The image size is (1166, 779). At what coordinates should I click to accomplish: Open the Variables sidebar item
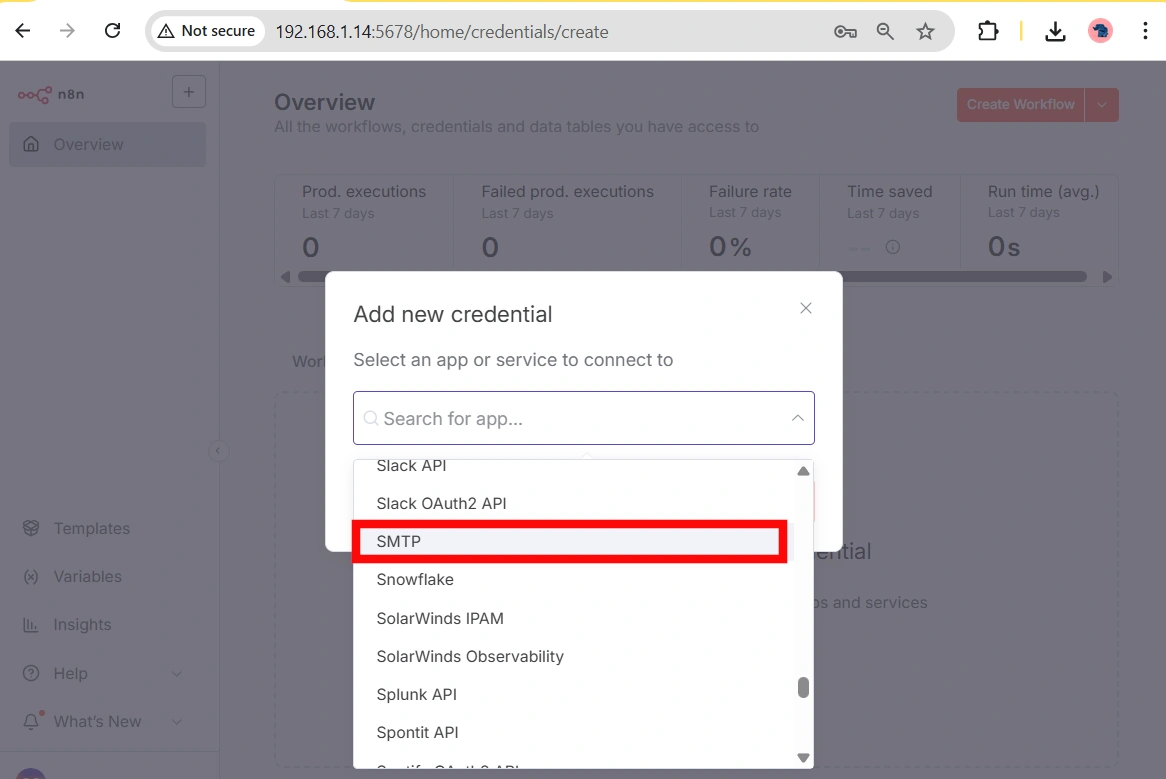tap(87, 577)
